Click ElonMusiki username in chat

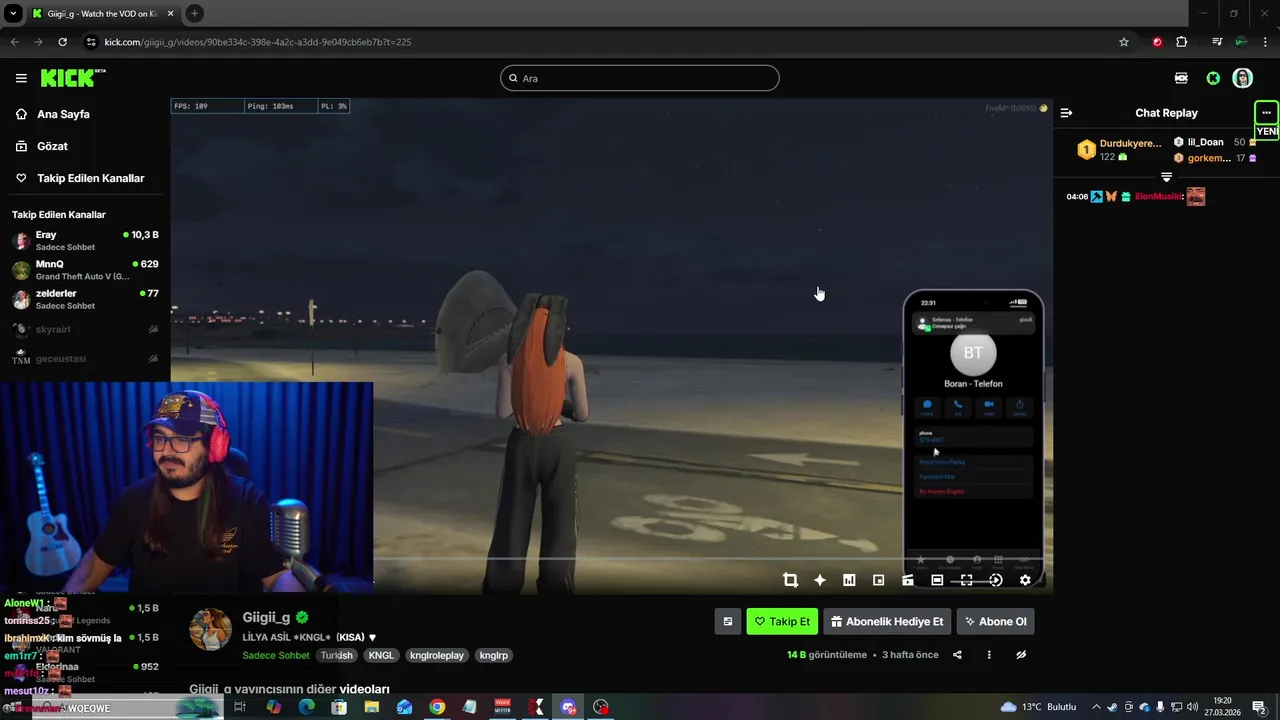click(1158, 197)
